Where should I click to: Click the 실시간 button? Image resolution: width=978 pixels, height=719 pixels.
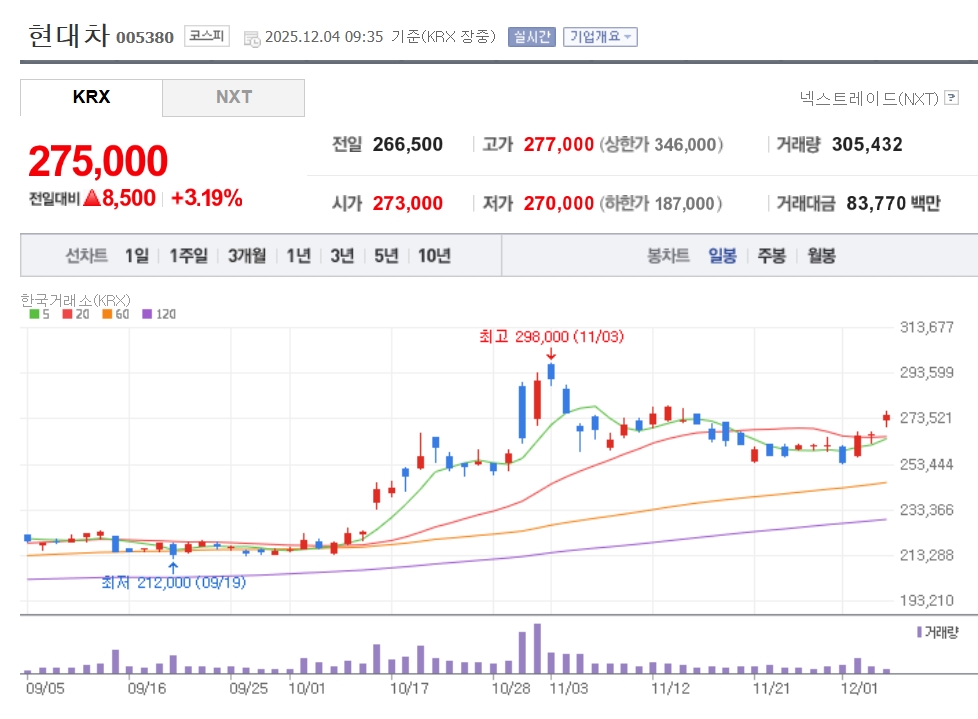(x=531, y=37)
